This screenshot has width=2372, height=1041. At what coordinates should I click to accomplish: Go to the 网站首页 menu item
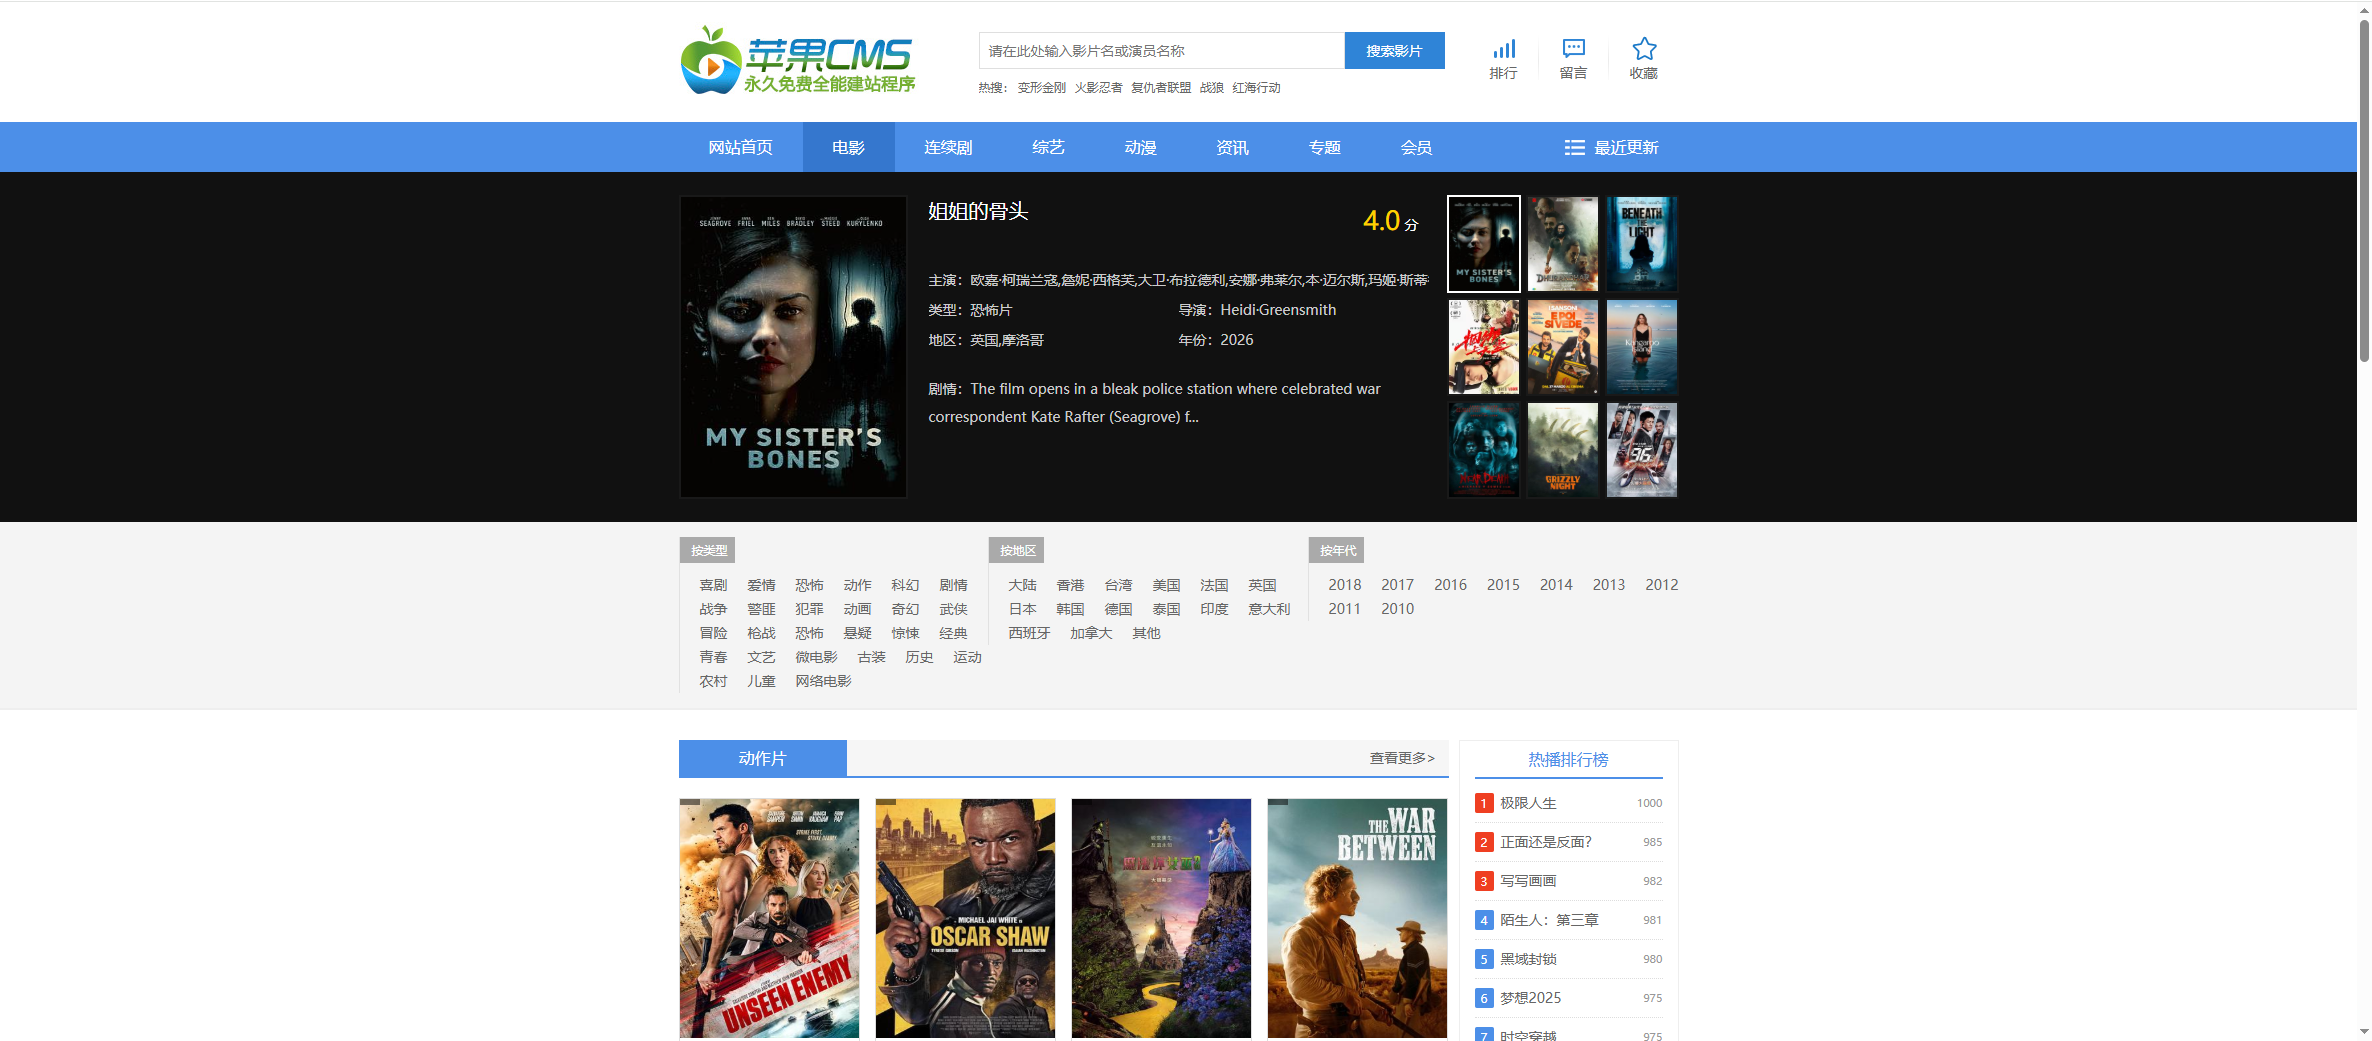pyautogui.click(x=740, y=148)
